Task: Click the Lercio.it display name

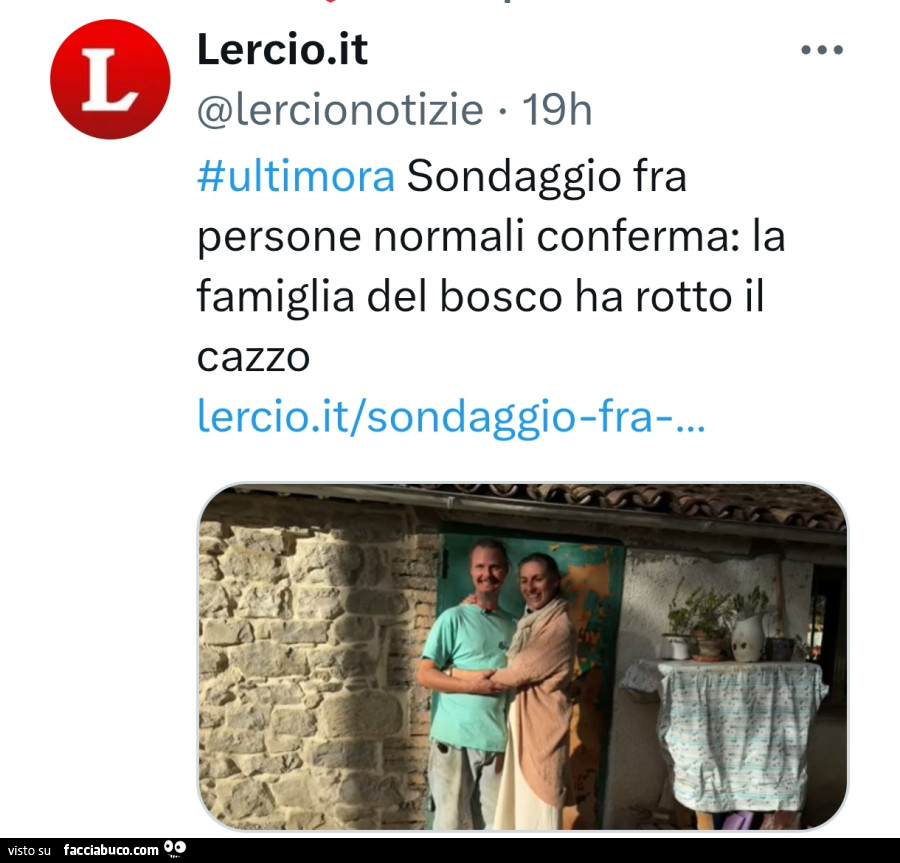Action: tap(282, 49)
